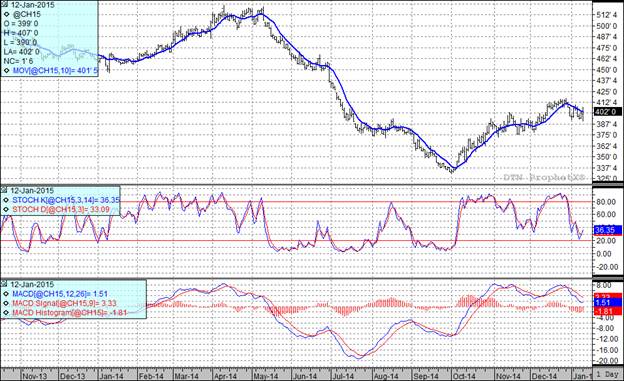Click the Sep-14 label on the time axis
Screen dimensions: 624x381
pyautogui.click(x=425, y=376)
